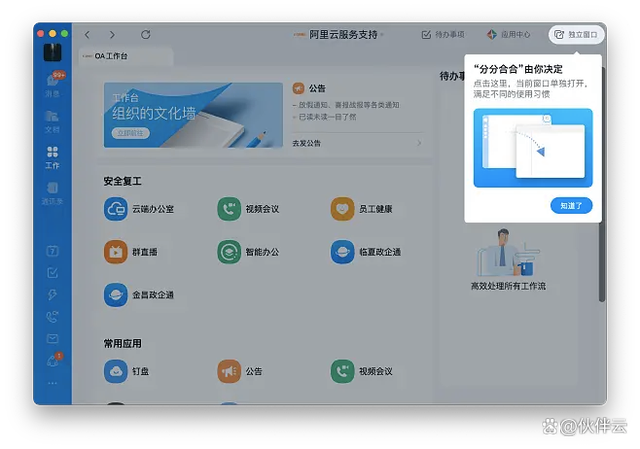Open the calendar icon in sidebar
This screenshot has width=640, height=449.
click(x=52, y=251)
